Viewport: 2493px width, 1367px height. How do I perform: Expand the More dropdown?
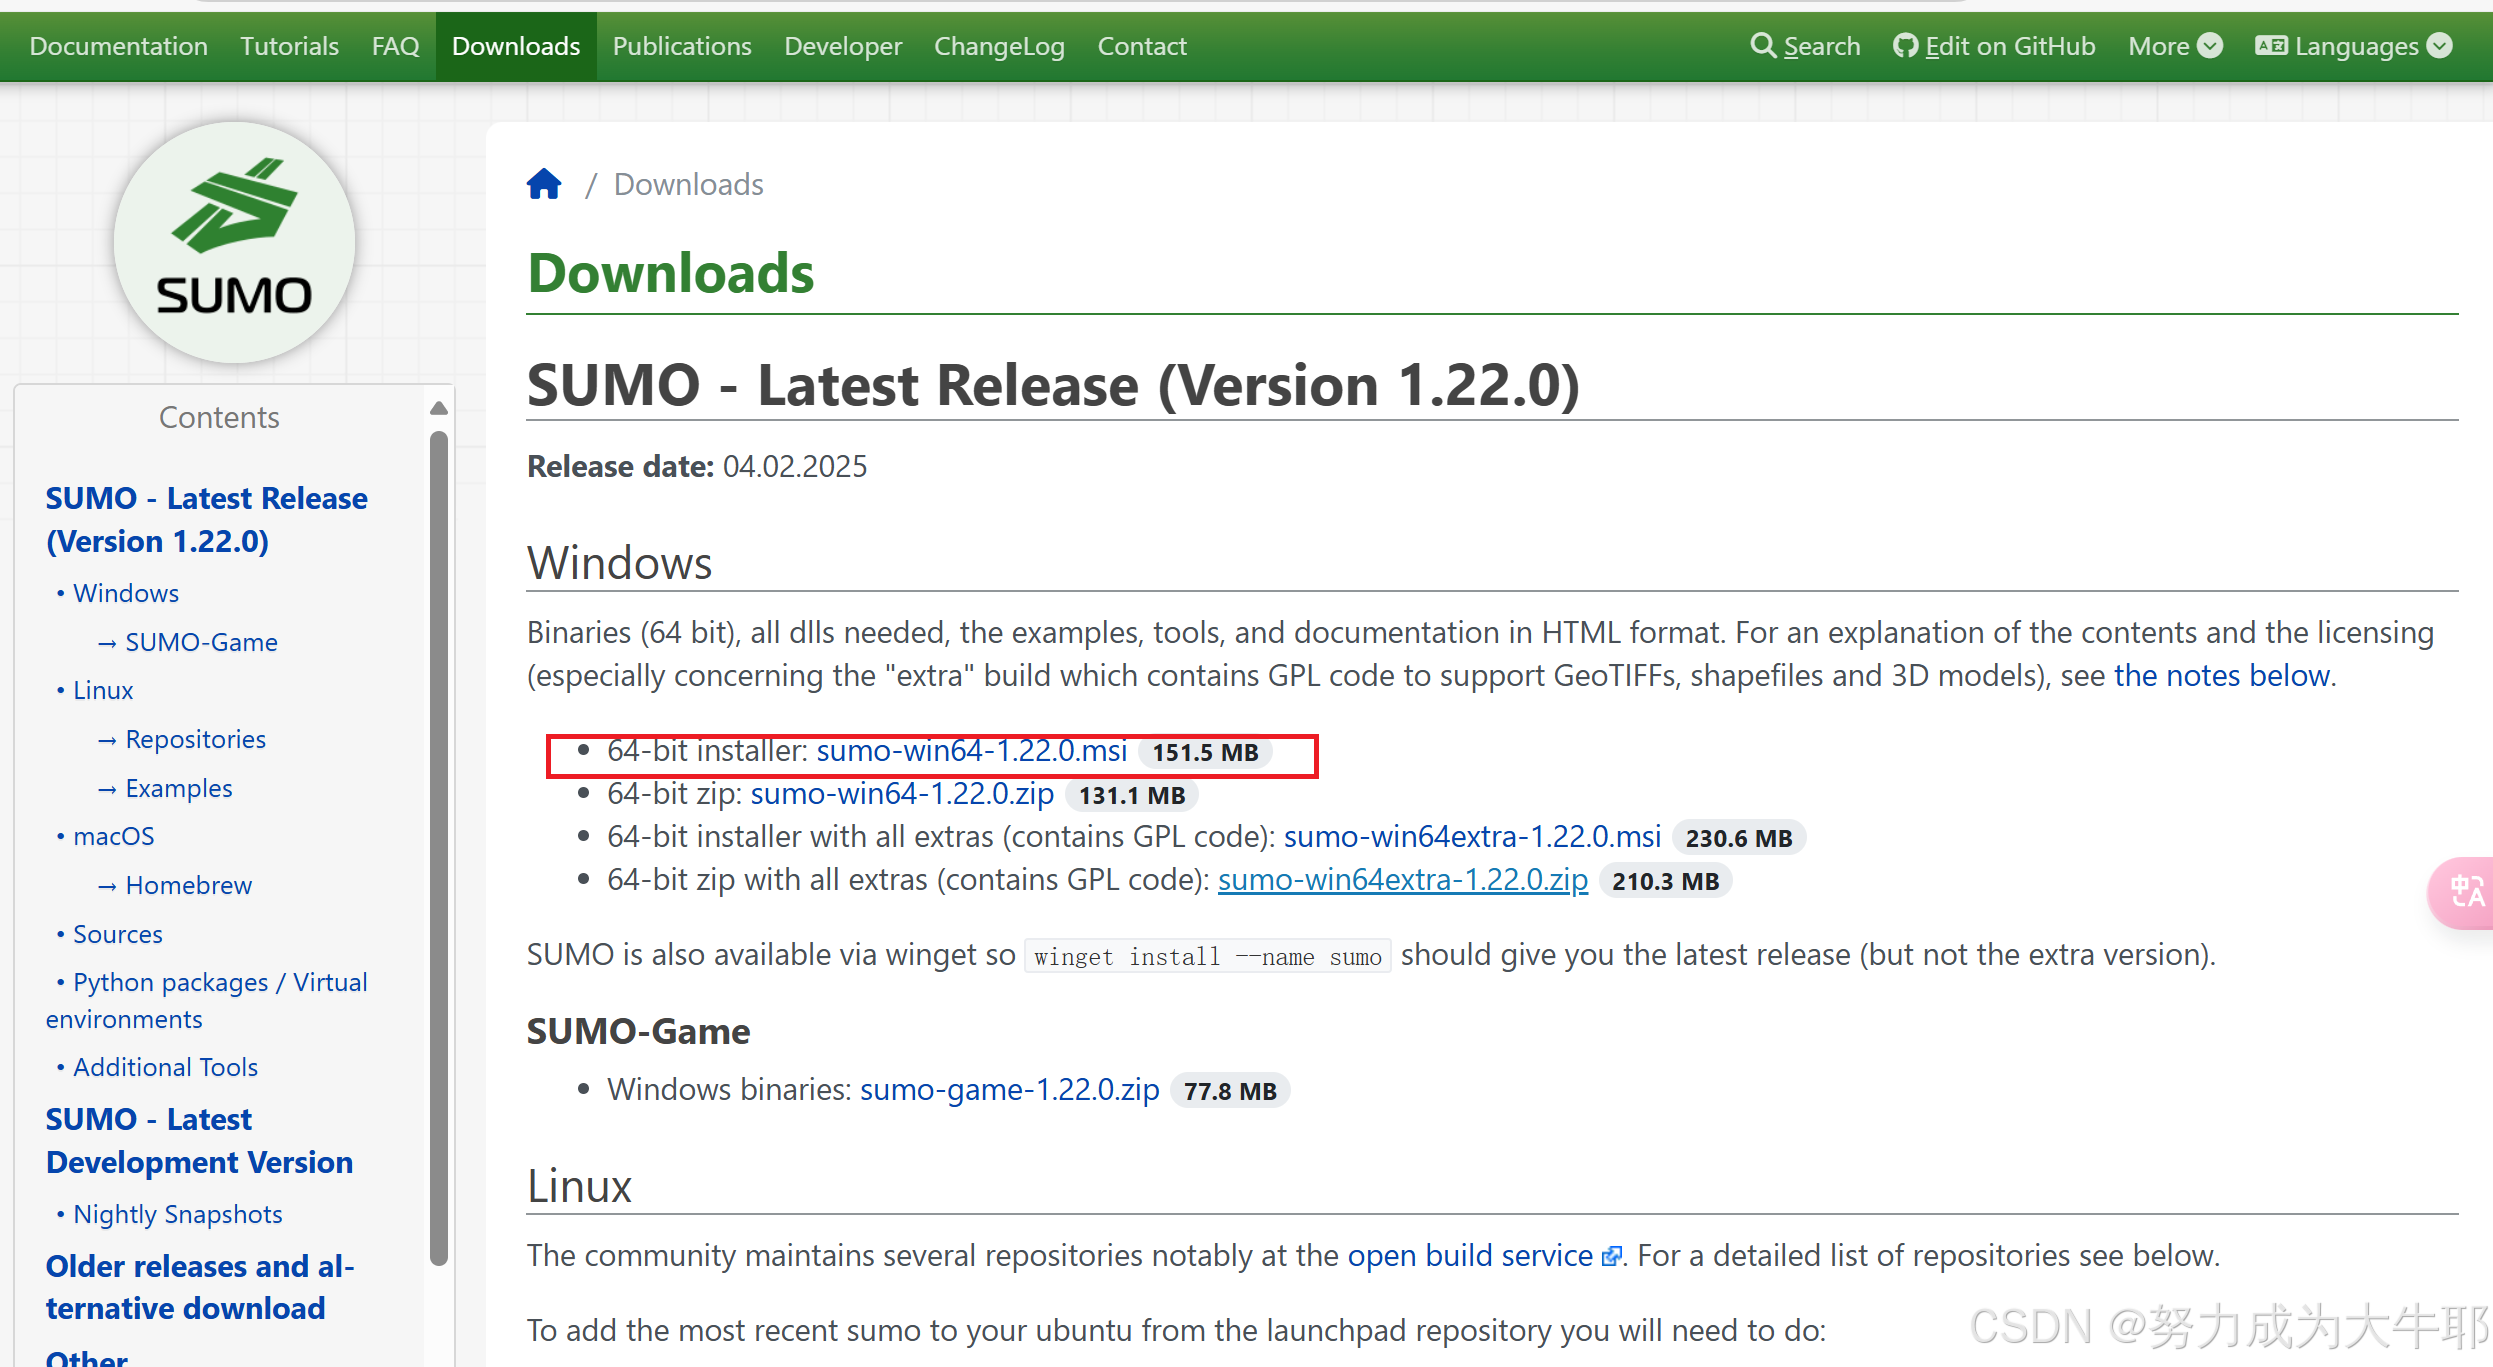pos(2211,45)
